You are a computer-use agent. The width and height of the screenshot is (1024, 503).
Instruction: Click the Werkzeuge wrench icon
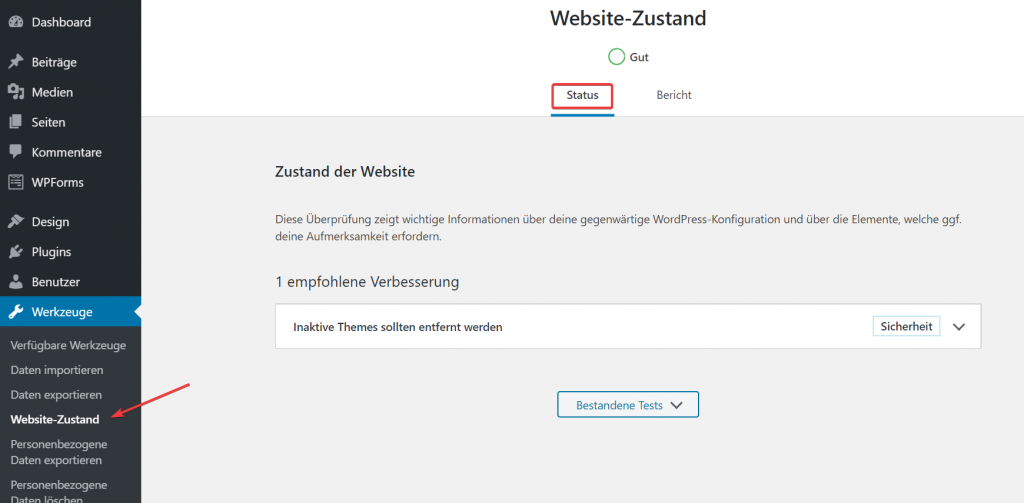pyautogui.click(x=16, y=312)
